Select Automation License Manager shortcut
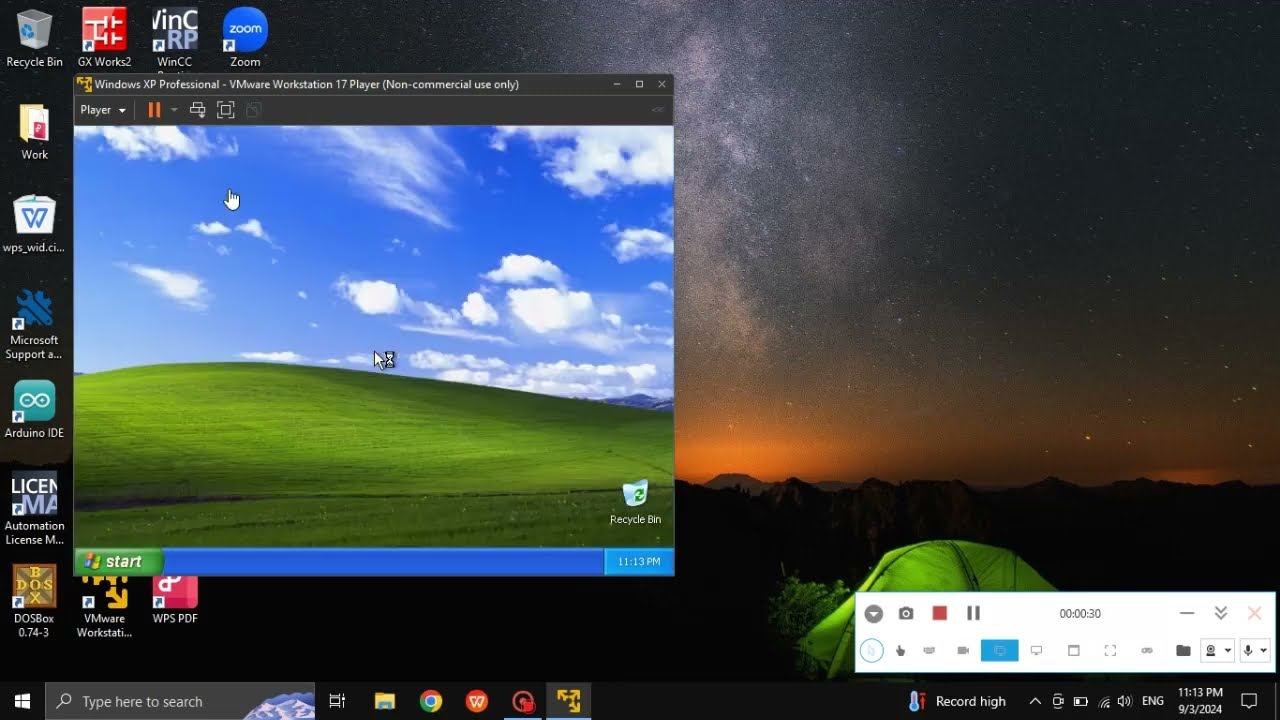The image size is (1280, 720). pos(35,510)
